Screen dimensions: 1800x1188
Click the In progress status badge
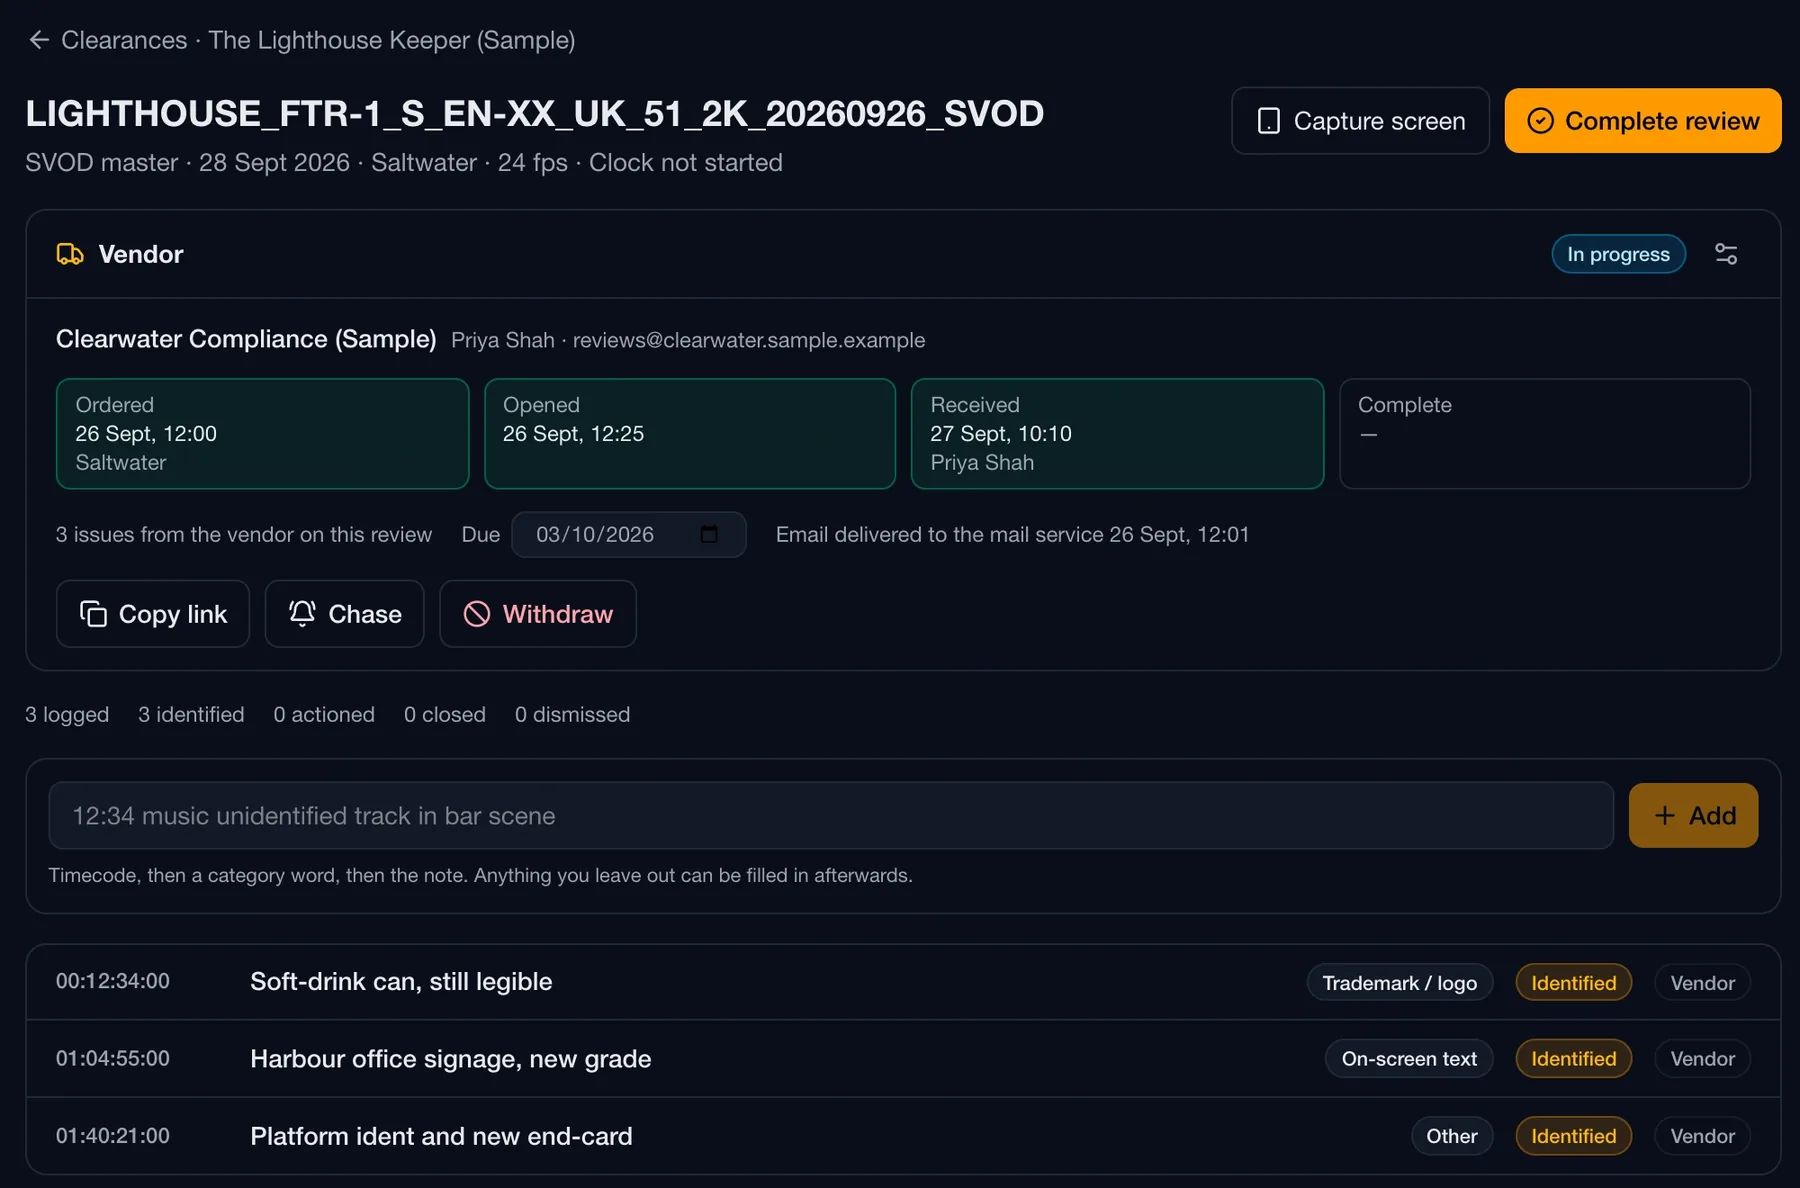(x=1618, y=254)
